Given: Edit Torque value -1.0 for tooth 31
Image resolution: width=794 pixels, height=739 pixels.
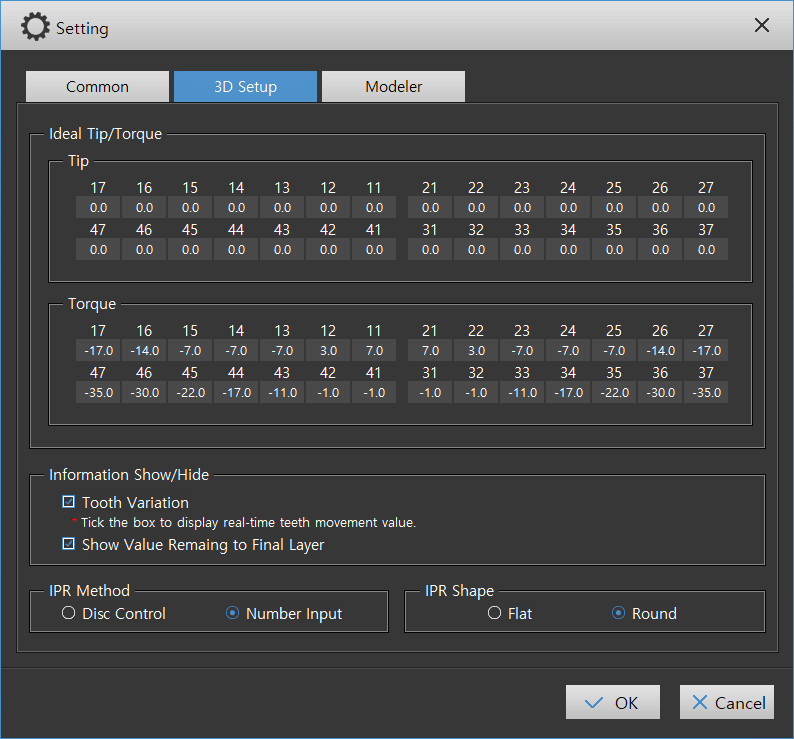Looking at the screenshot, I should tap(430, 393).
